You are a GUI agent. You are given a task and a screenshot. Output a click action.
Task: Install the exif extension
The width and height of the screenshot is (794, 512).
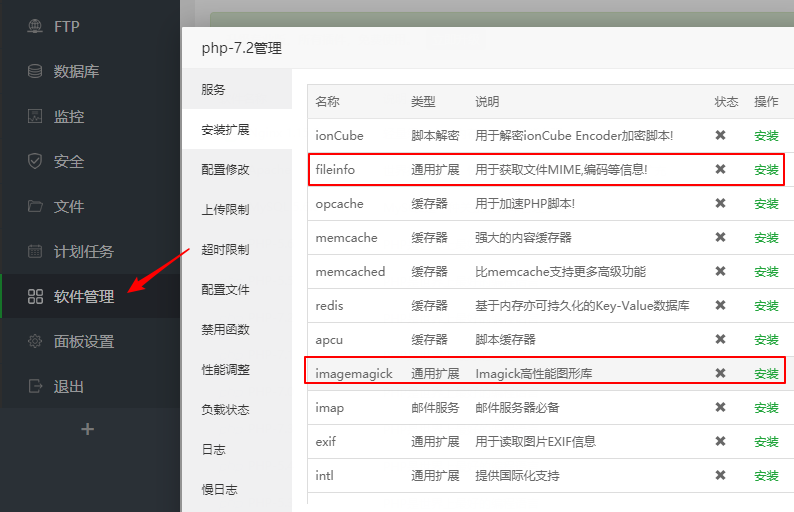click(766, 442)
